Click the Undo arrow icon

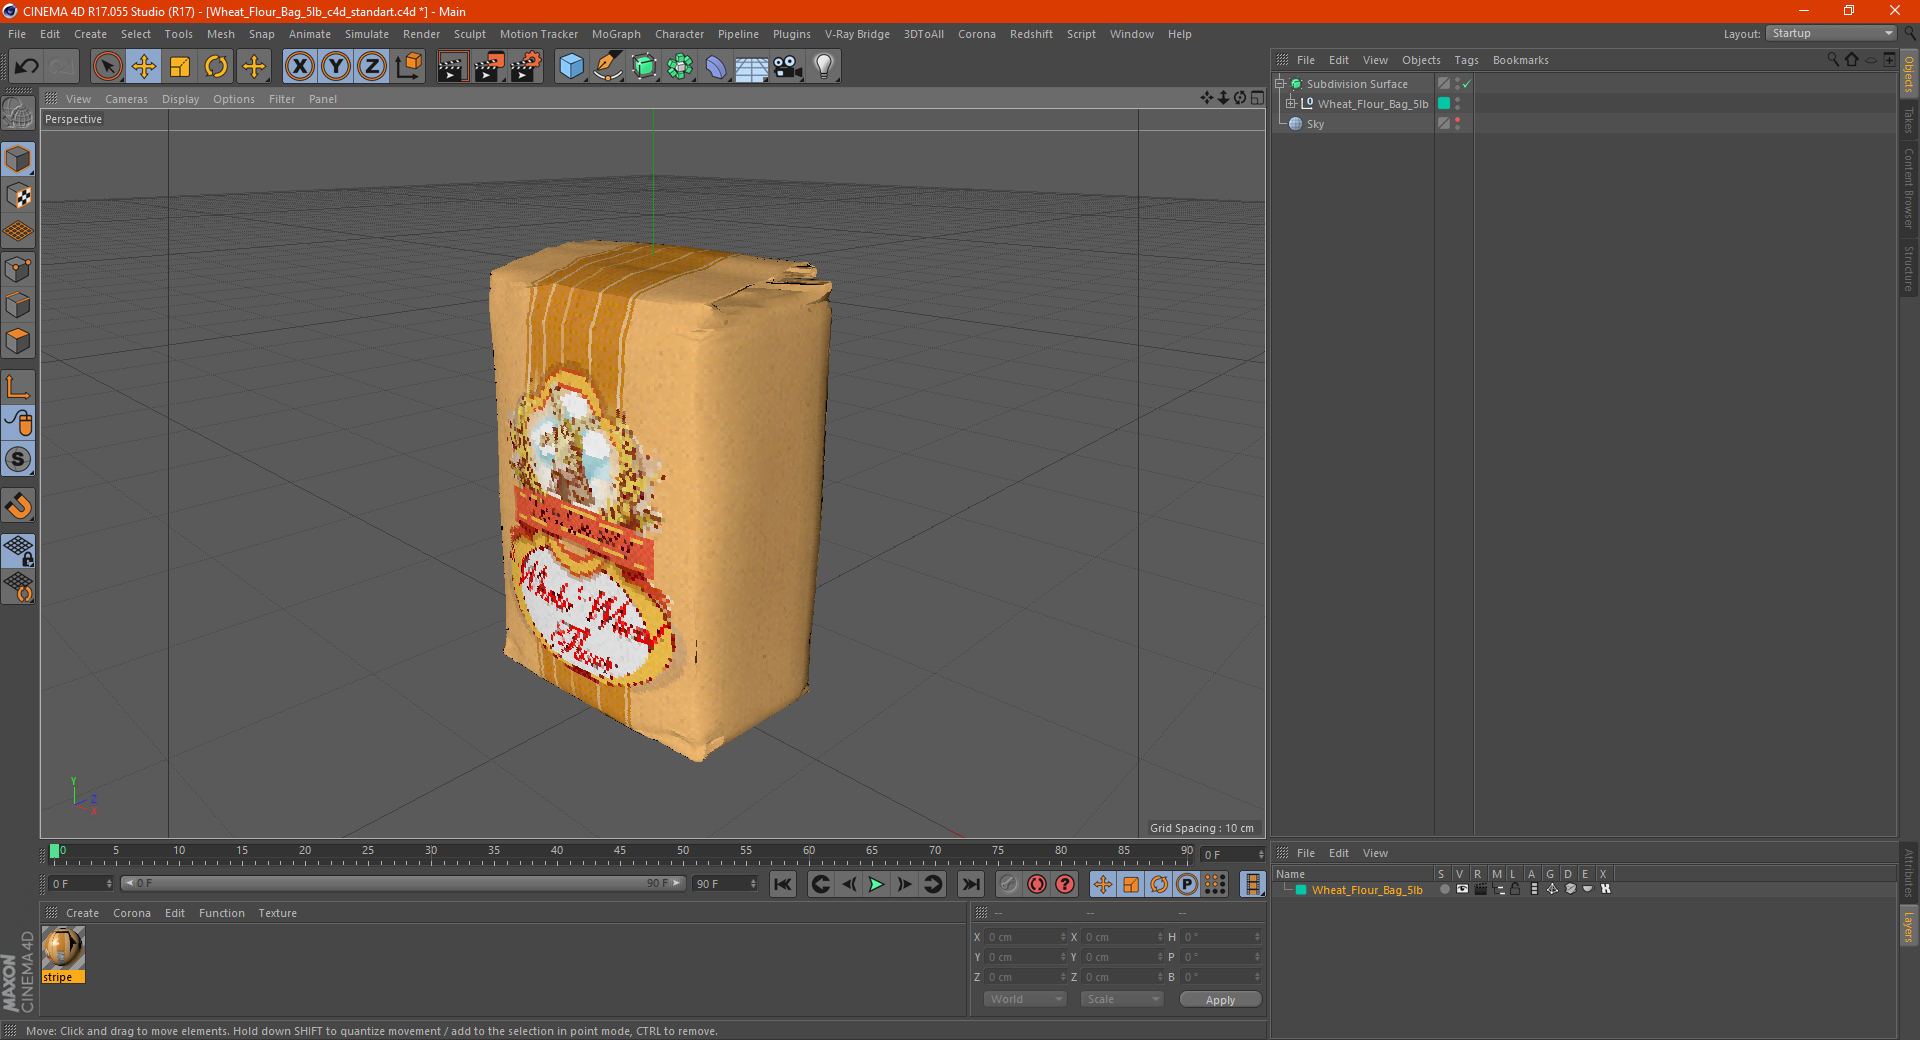tap(27, 67)
